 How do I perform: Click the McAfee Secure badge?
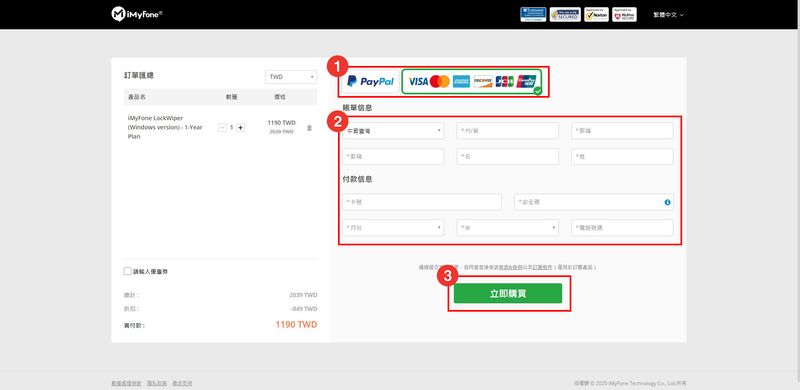624,14
